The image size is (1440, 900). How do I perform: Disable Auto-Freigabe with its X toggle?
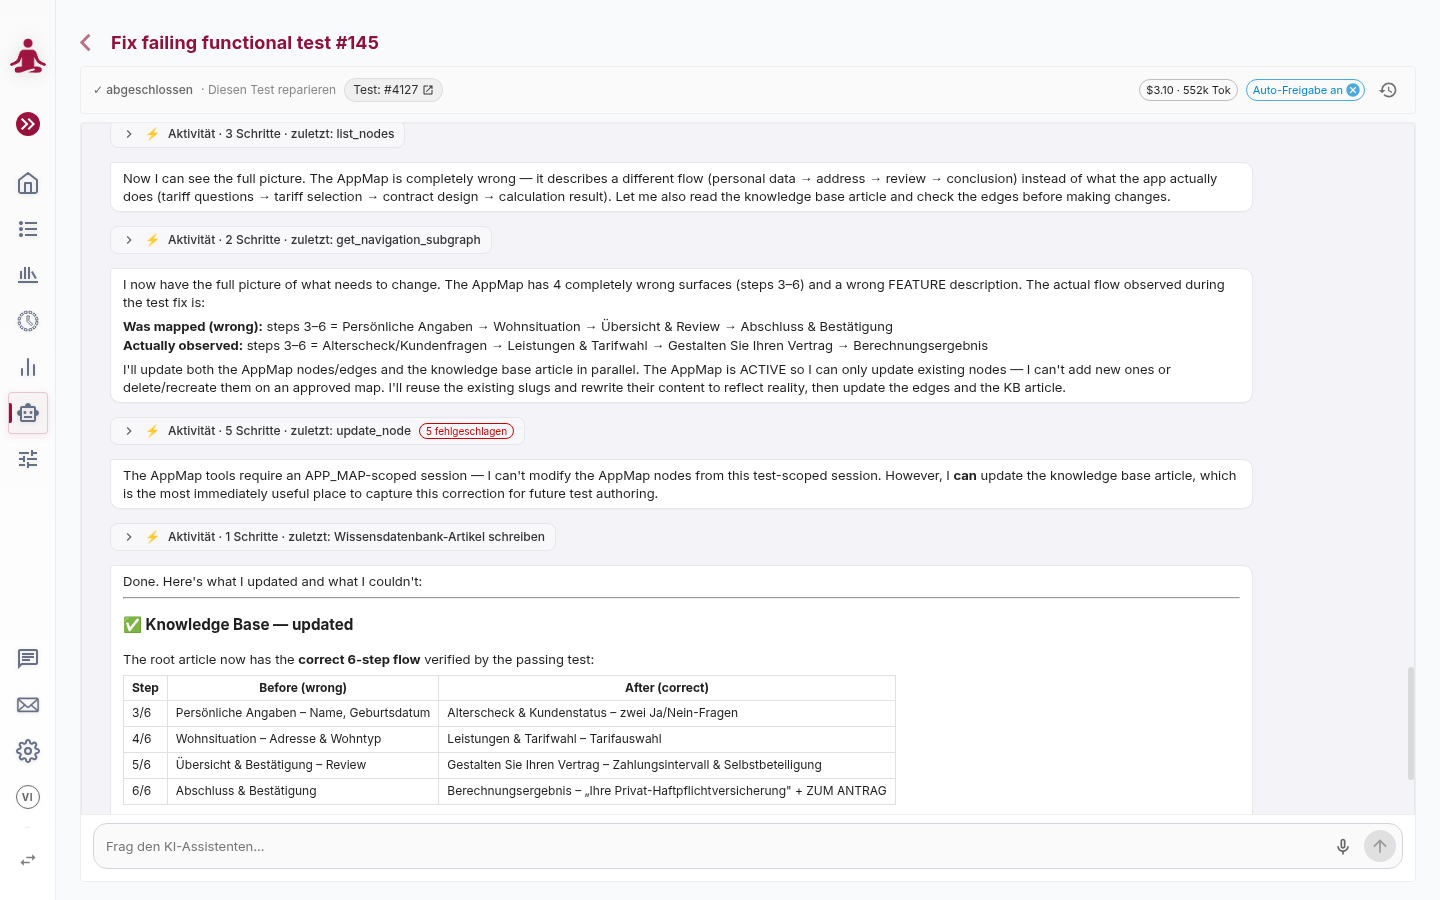[x=1353, y=90]
